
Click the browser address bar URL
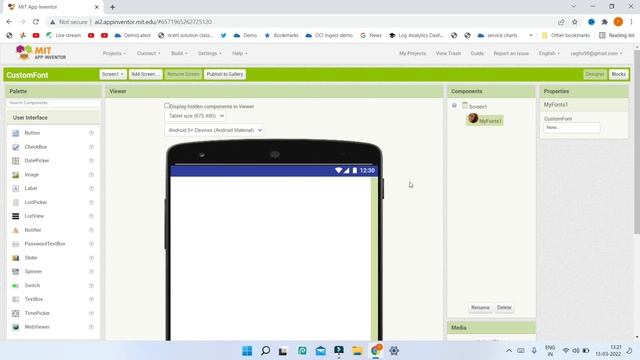pyautogui.click(x=153, y=22)
